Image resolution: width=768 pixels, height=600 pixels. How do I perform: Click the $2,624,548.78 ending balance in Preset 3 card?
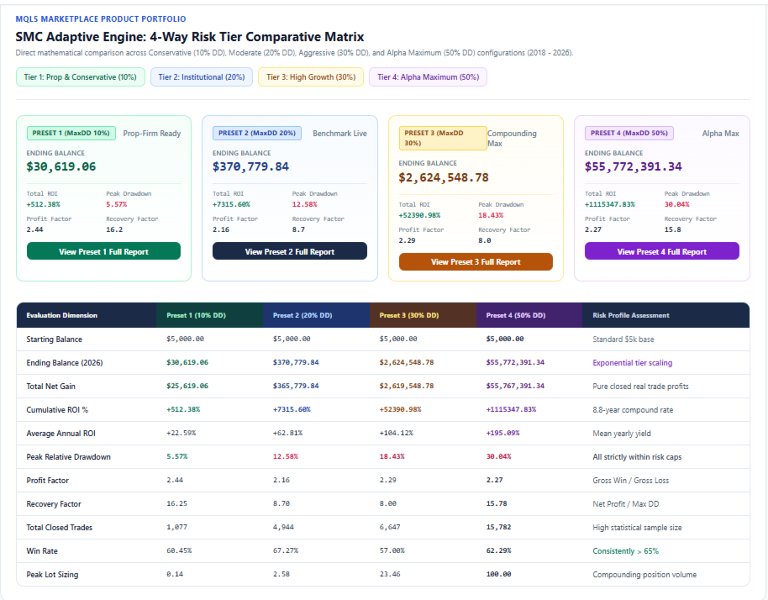(444, 177)
